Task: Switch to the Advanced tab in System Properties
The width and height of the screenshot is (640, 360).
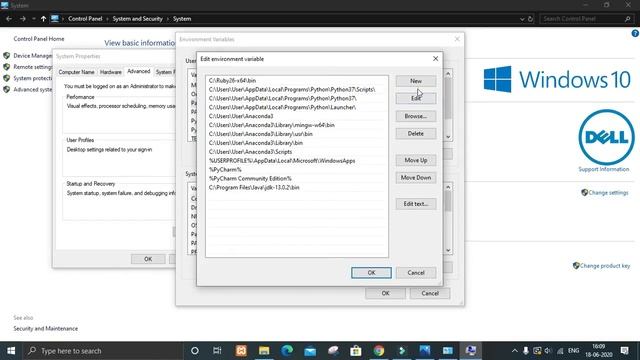Action: pos(138,71)
